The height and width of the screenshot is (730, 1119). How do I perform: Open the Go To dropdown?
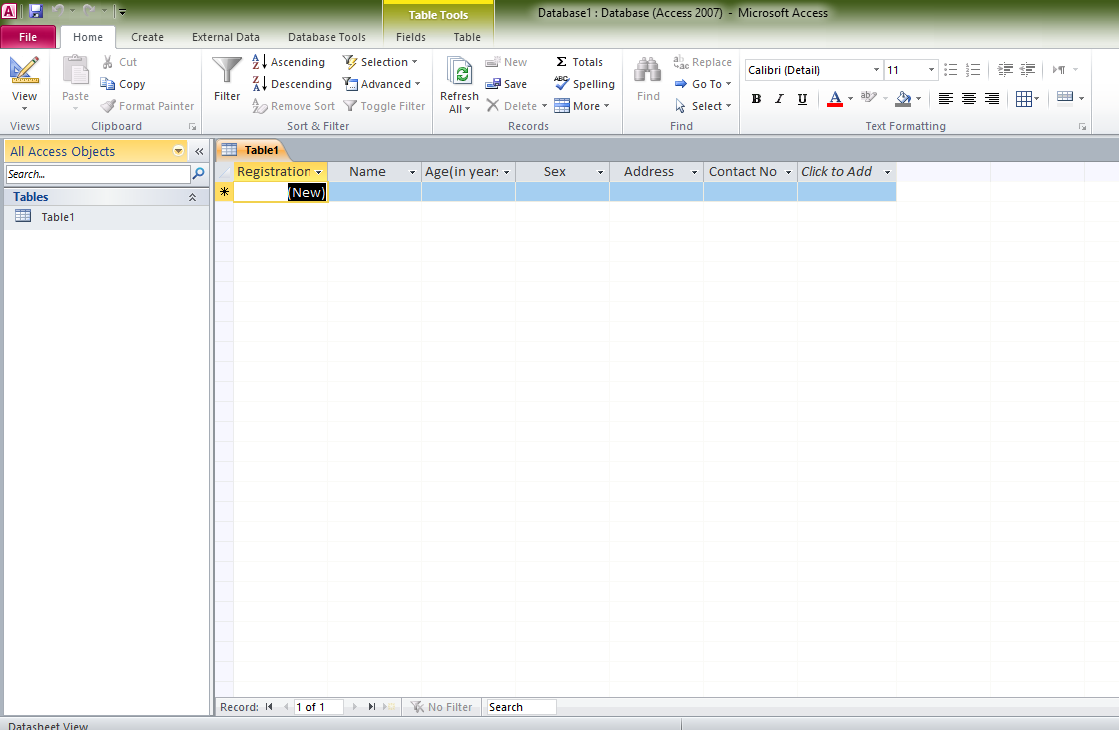(703, 84)
